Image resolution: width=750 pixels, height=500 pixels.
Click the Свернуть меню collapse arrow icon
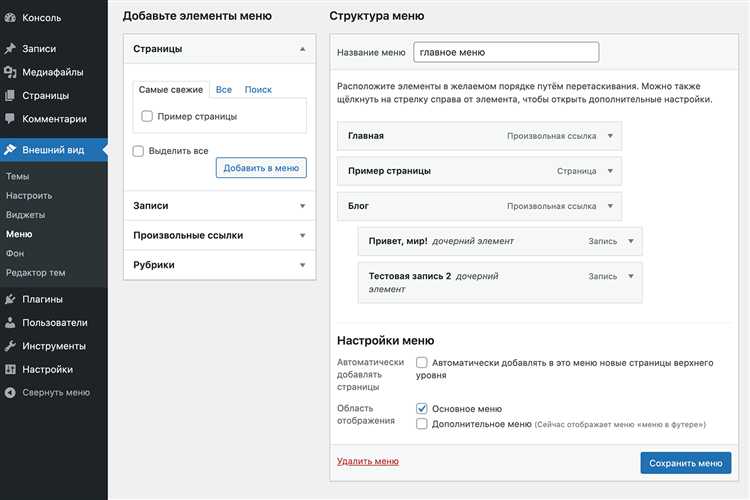tap(10, 392)
